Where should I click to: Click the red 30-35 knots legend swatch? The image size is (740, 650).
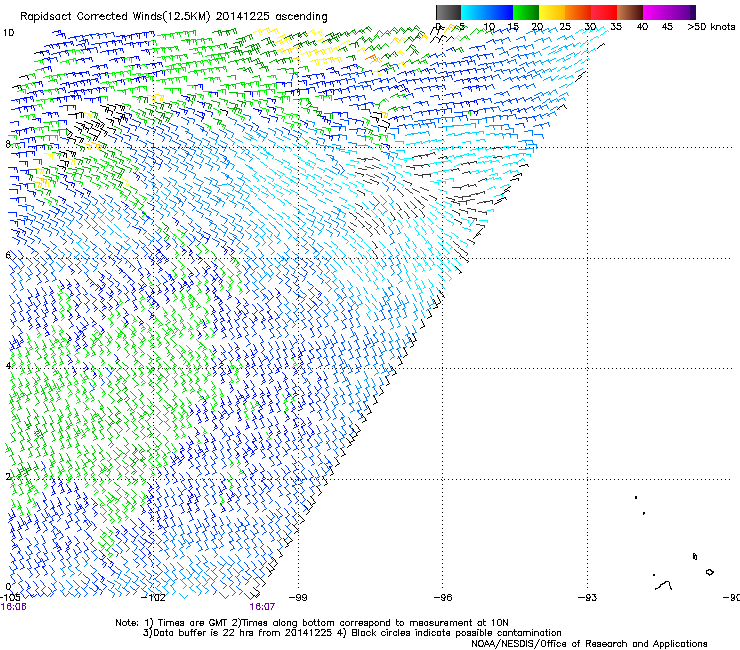click(x=604, y=12)
